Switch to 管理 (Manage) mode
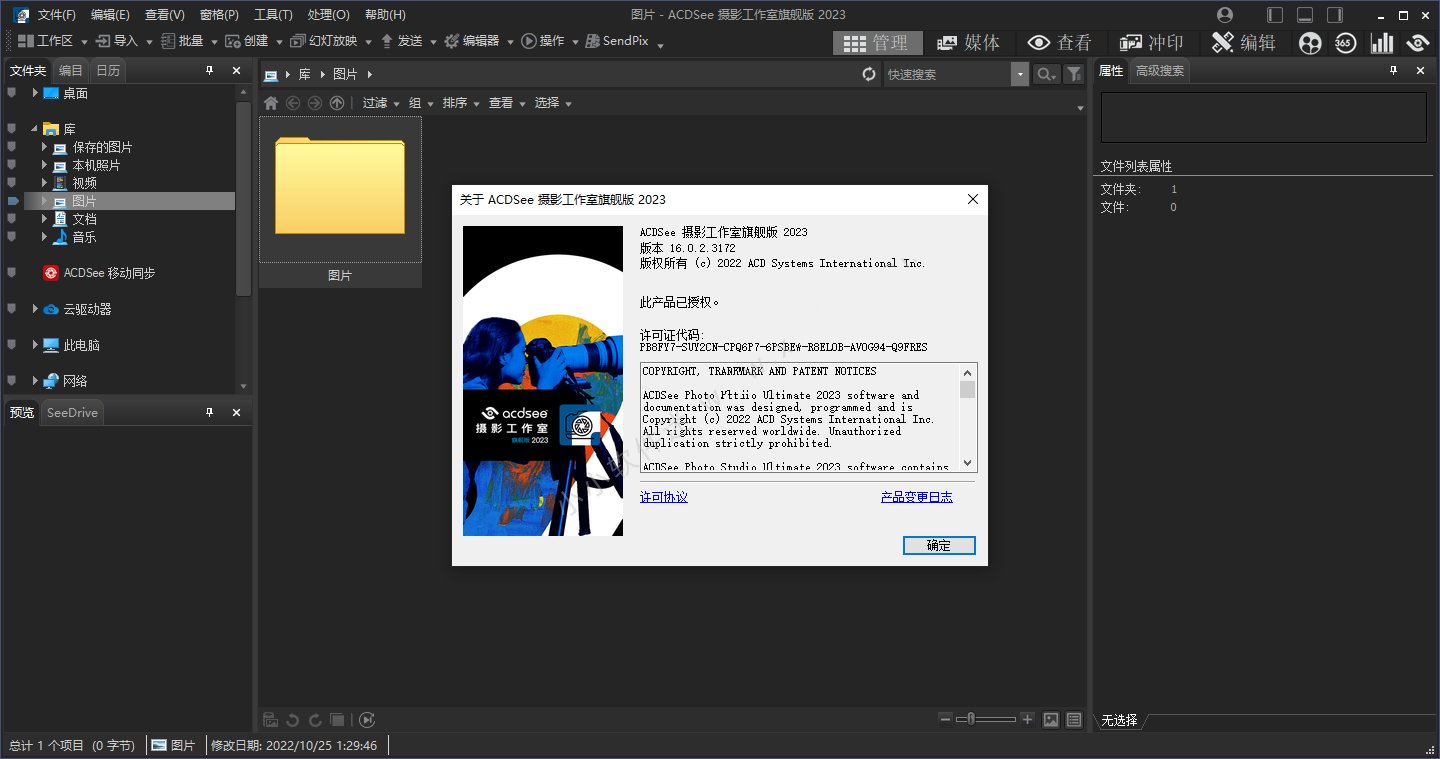The height and width of the screenshot is (759, 1440). [876, 42]
